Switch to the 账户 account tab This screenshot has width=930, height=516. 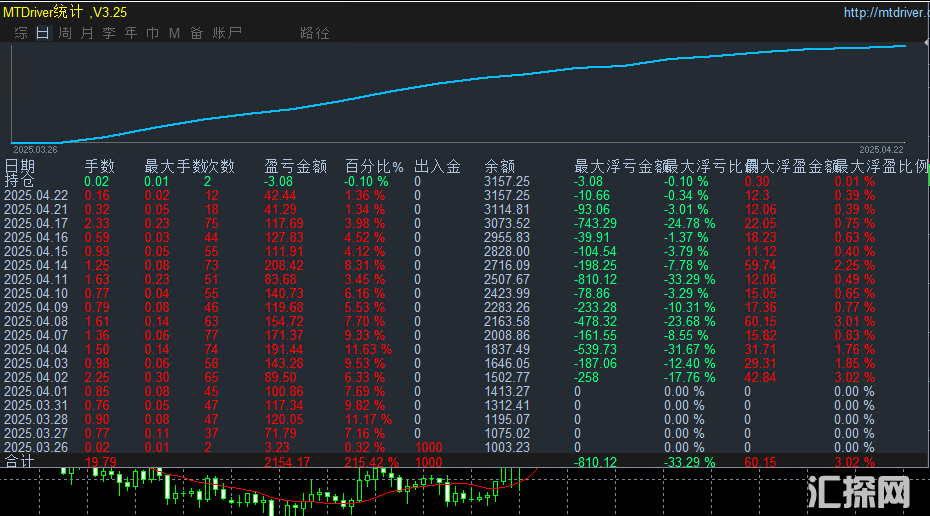[x=227, y=33]
